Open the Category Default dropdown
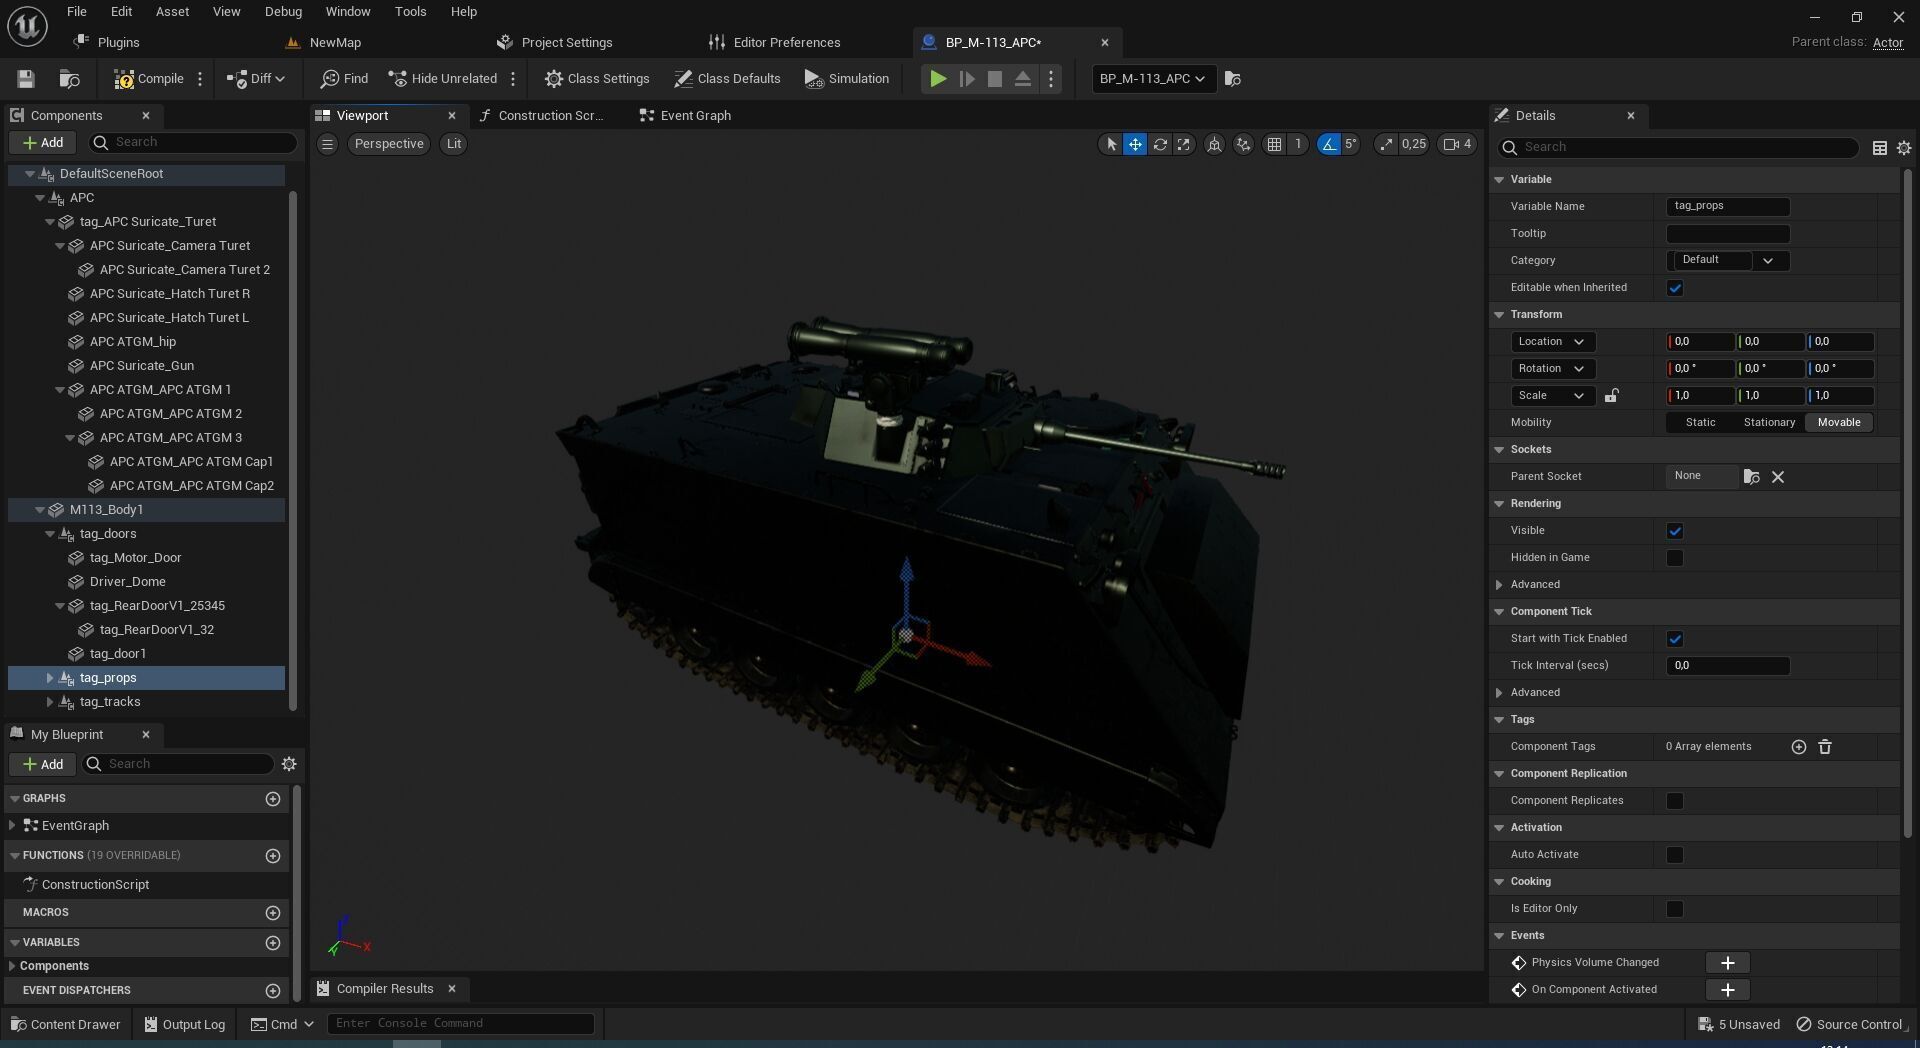 tap(1728, 261)
